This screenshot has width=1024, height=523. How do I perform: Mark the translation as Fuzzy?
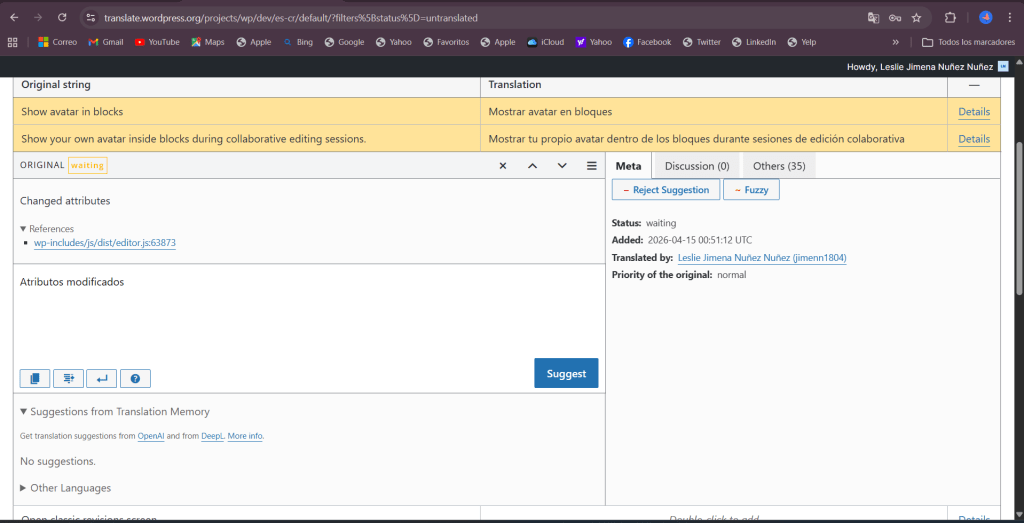(751, 190)
